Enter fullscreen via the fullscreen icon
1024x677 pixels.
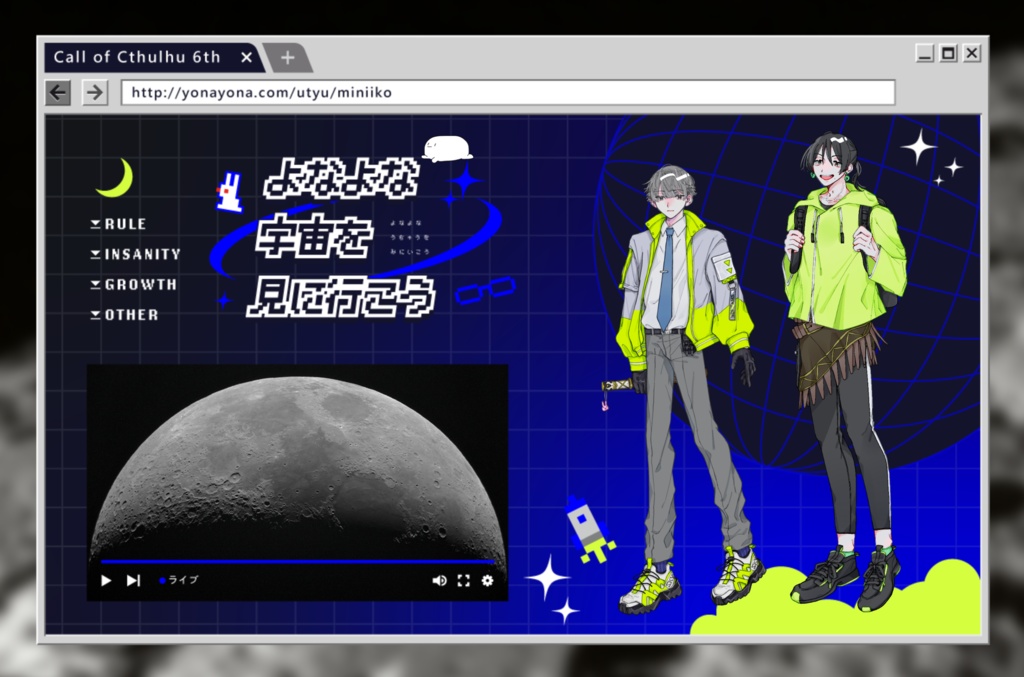pos(462,580)
